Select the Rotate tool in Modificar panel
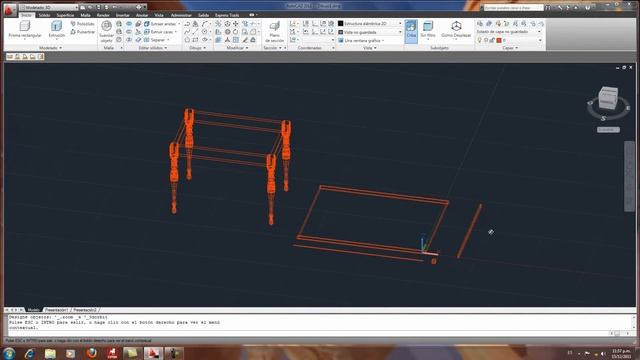Screen dimensions: 640x360 (x=236, y=32)
